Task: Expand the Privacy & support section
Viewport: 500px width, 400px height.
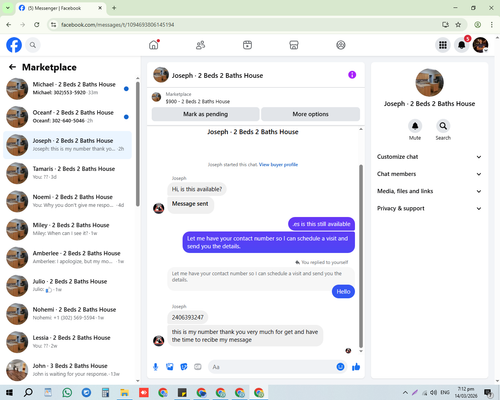Action: (429, 209)
